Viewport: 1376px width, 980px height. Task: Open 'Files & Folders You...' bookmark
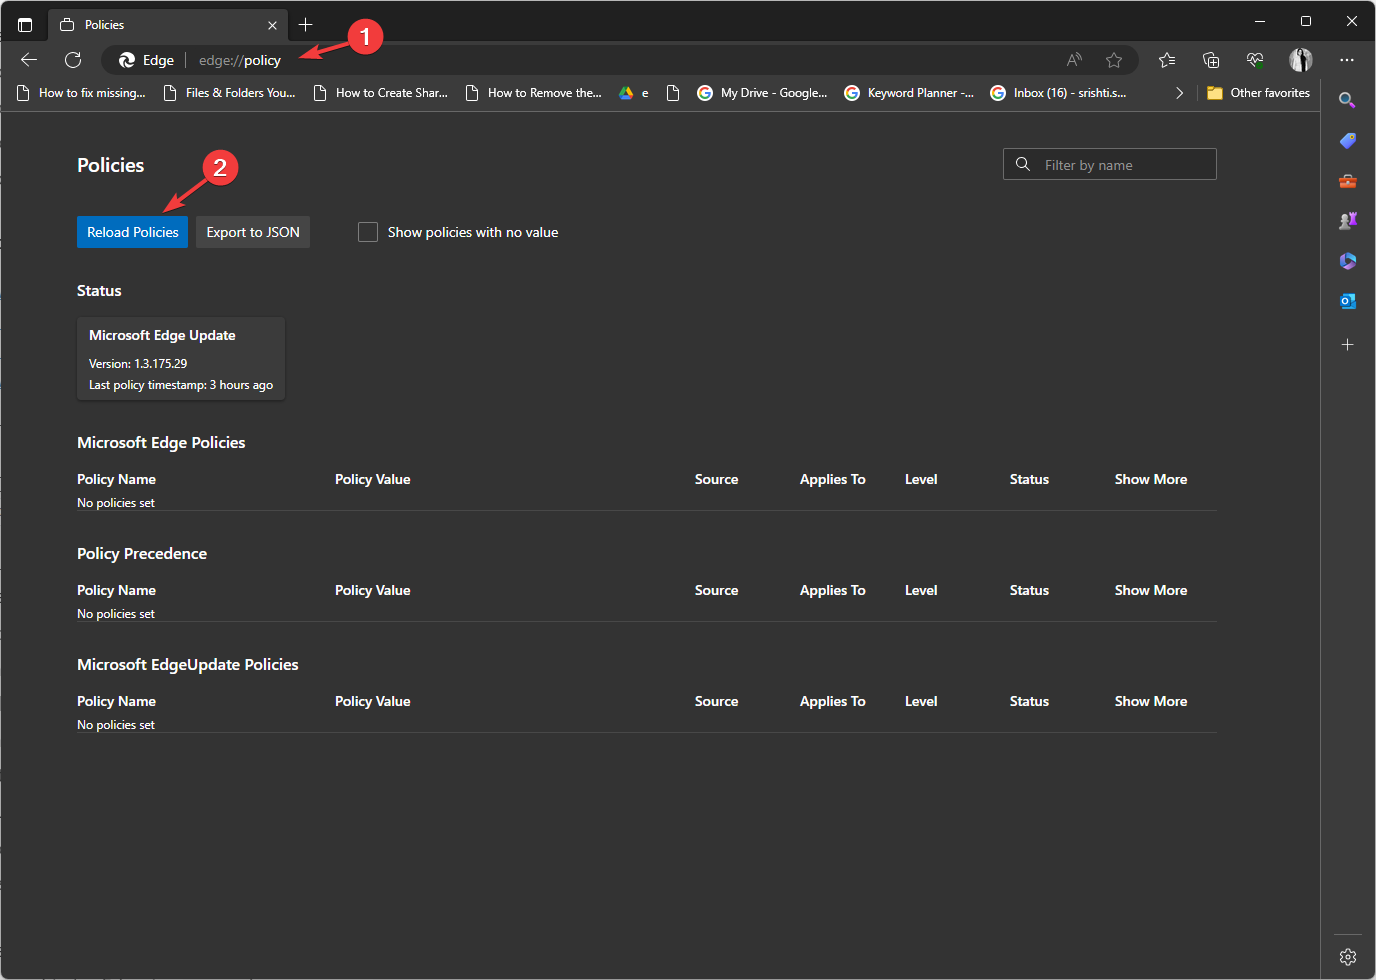[x=229, y=93]
